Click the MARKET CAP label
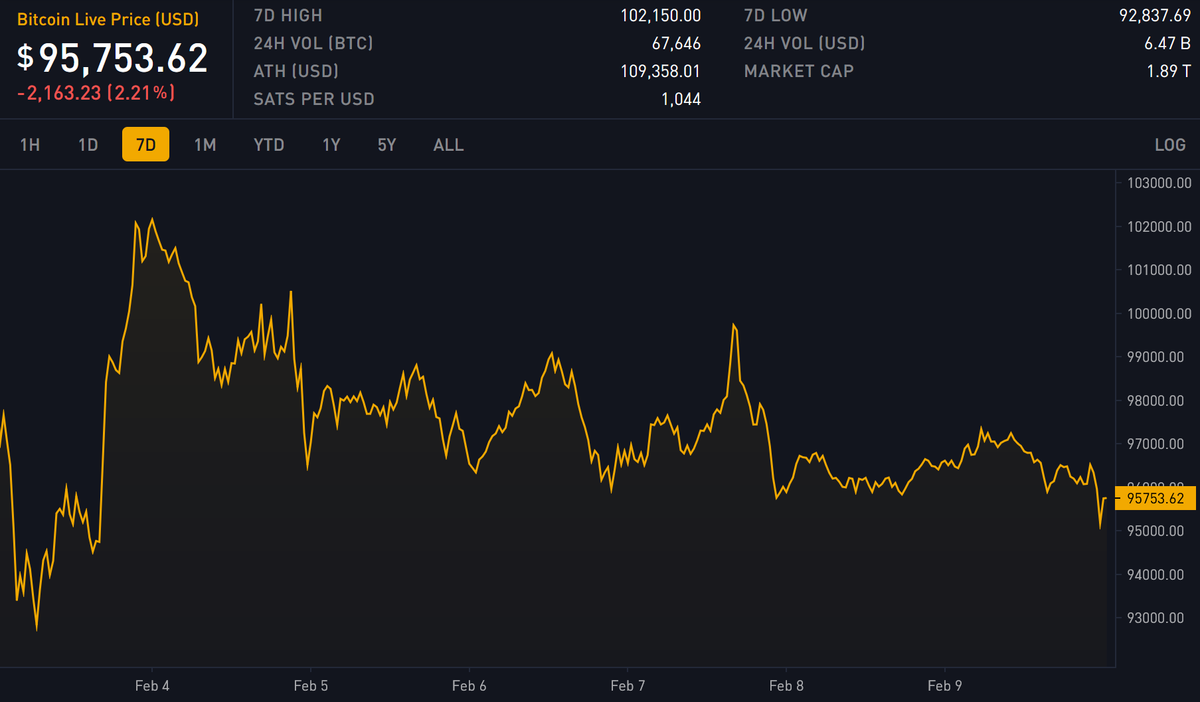 coord(799,72)
